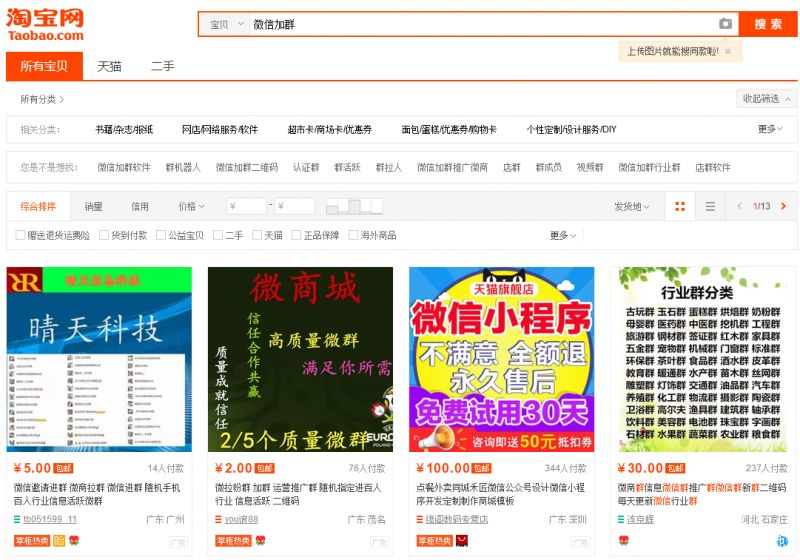The image size is (800, 560).
Task: Sort by 销量
Action: 93,206
